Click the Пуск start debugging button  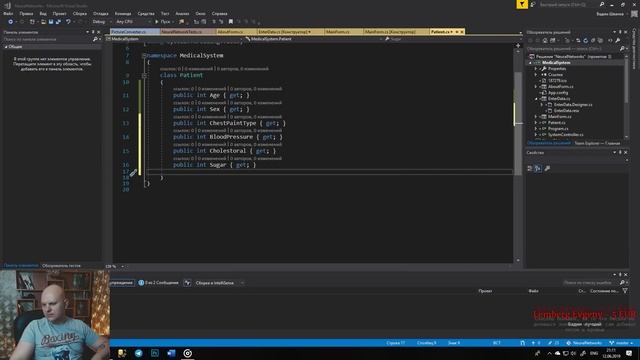click(163, 22)
